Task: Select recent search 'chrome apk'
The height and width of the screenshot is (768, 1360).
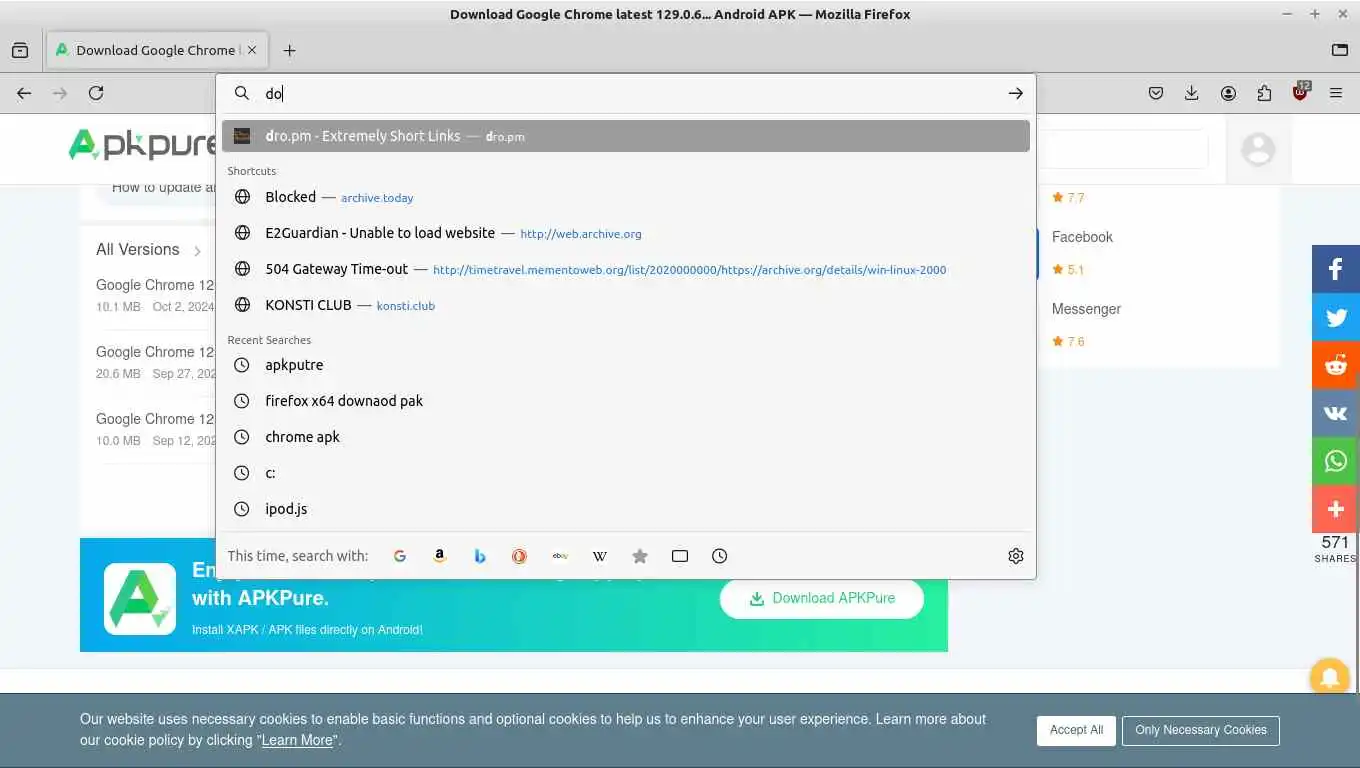Action: 626,437
